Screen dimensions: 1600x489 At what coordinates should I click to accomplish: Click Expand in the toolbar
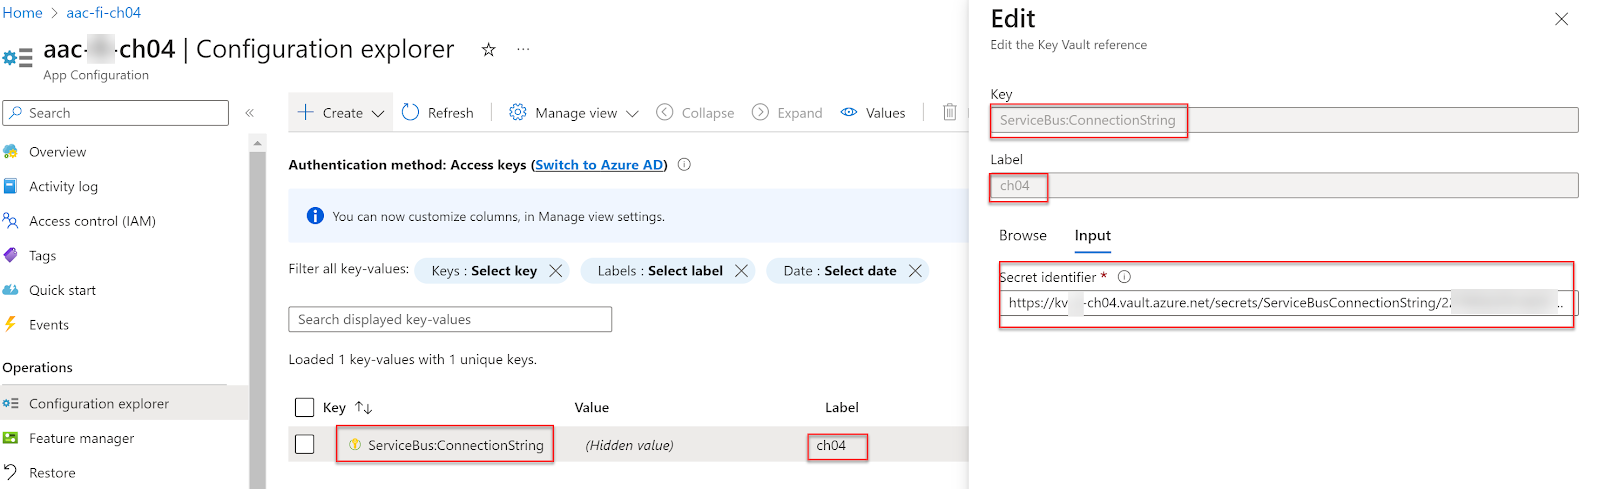[x=787, y=113]
